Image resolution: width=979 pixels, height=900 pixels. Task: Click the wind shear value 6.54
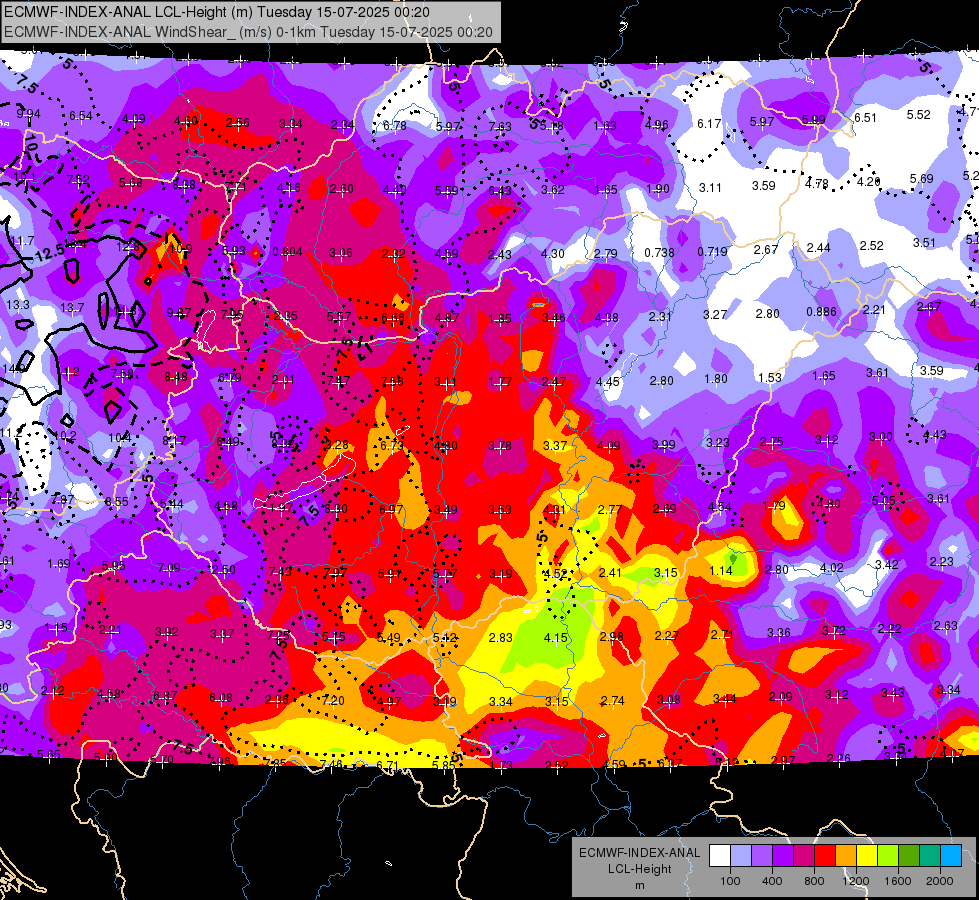click(x=81, y=116)
